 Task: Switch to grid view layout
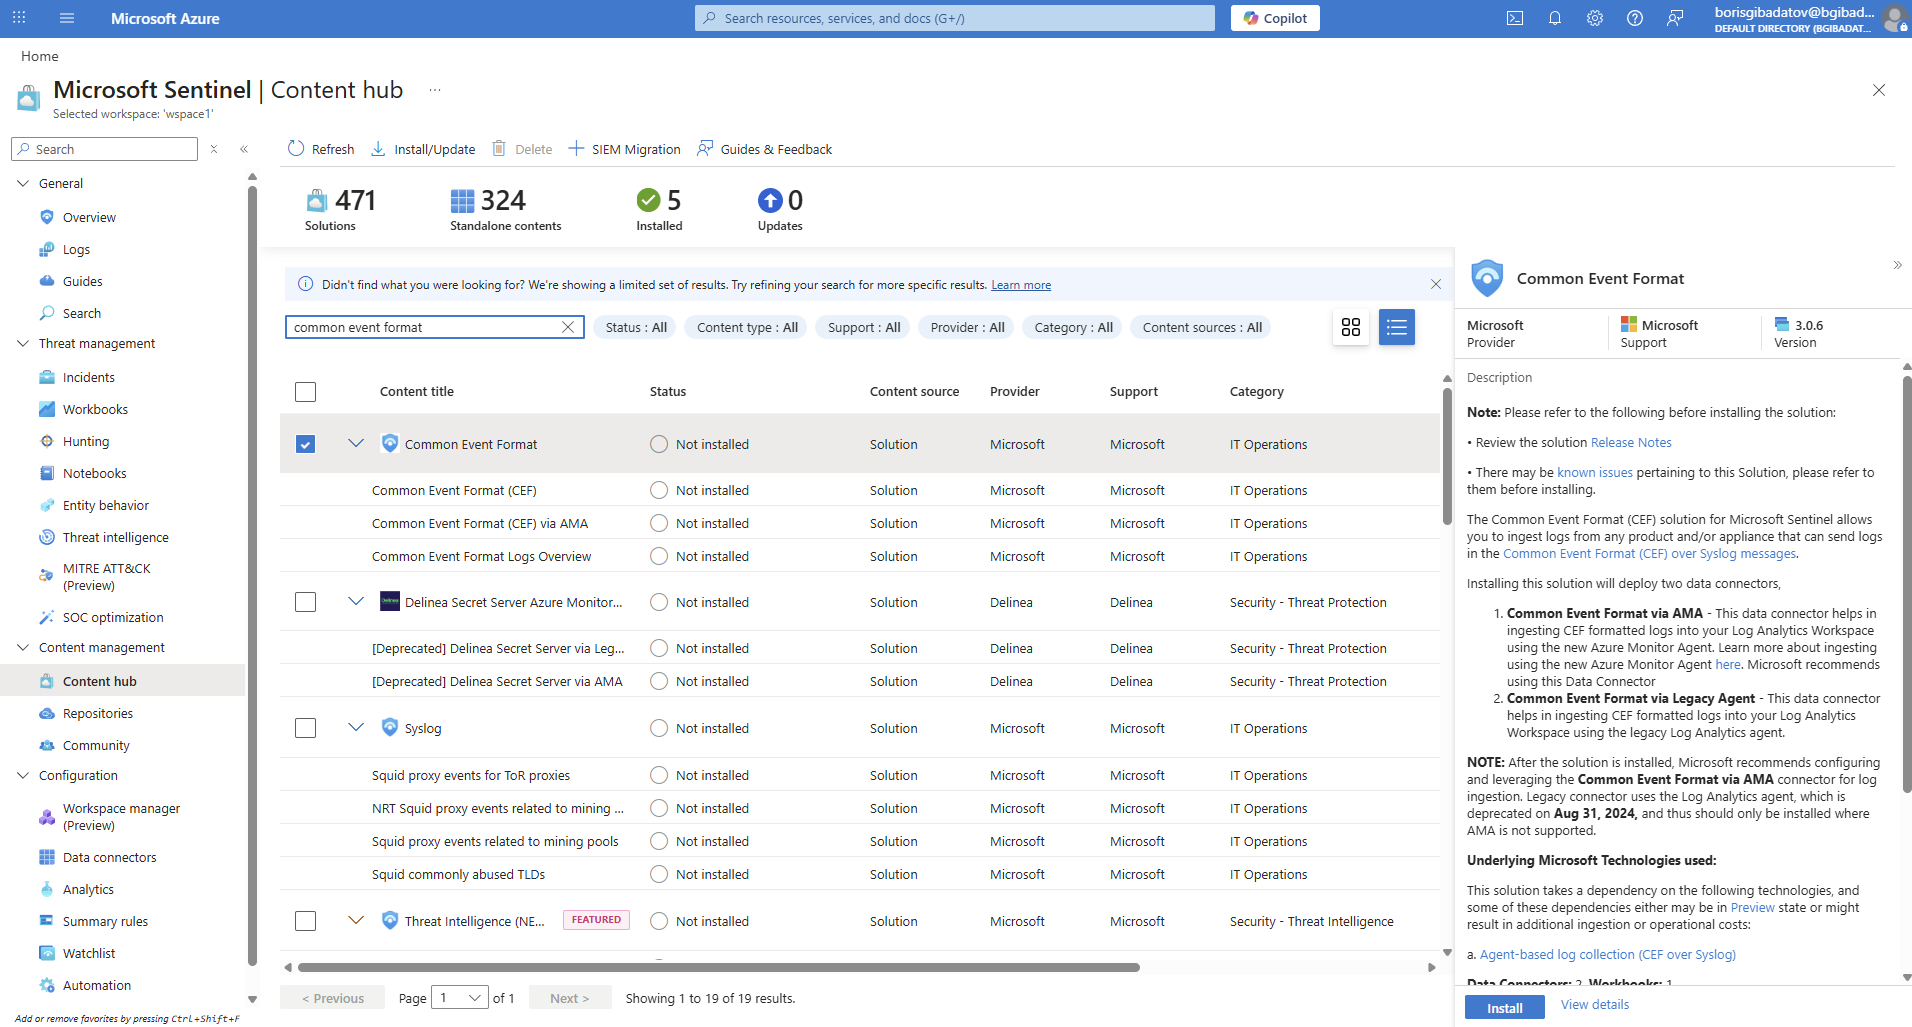tap(1351, 327)
